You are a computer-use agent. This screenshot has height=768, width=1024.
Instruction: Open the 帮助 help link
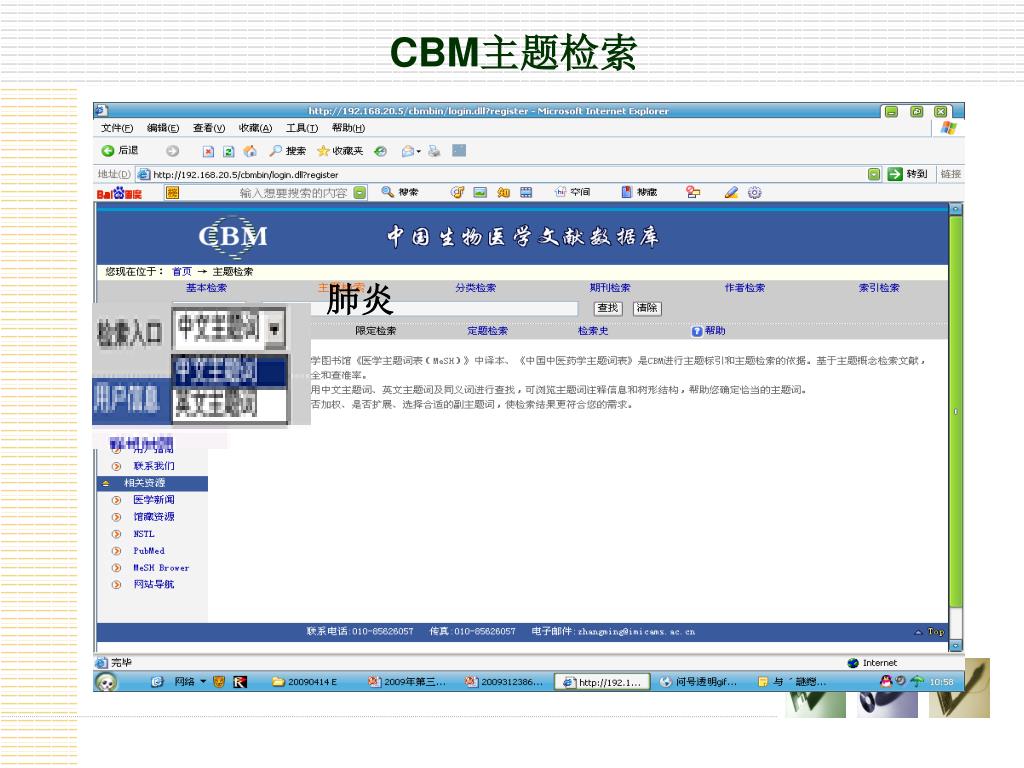click(709, 331)
